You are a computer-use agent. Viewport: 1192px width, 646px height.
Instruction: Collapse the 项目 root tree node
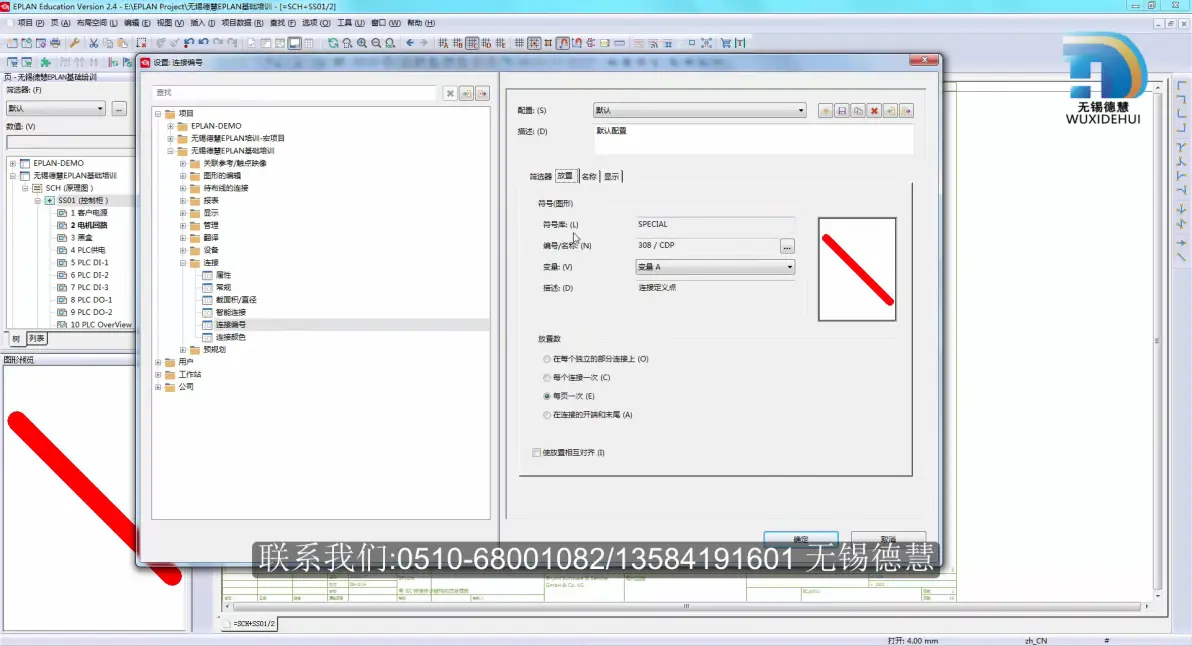[x=158, y=114]
